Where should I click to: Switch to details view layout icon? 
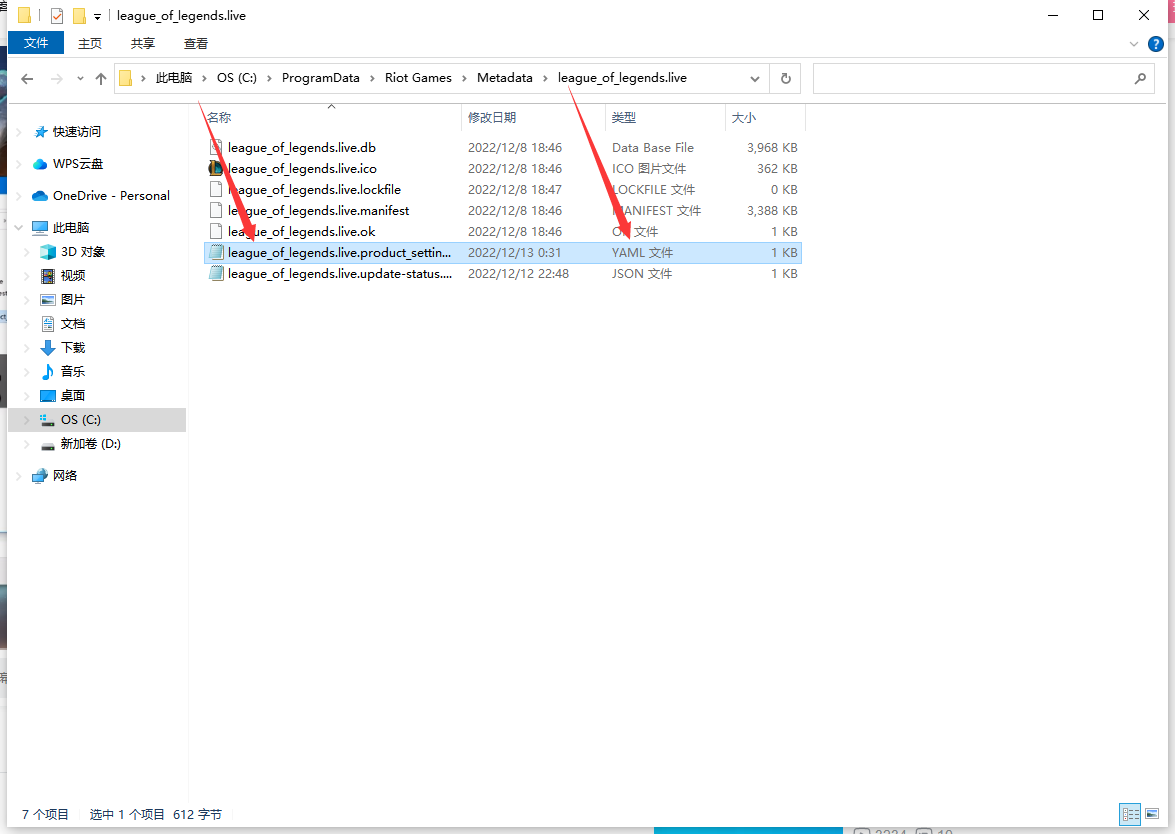pos(1130,814)
